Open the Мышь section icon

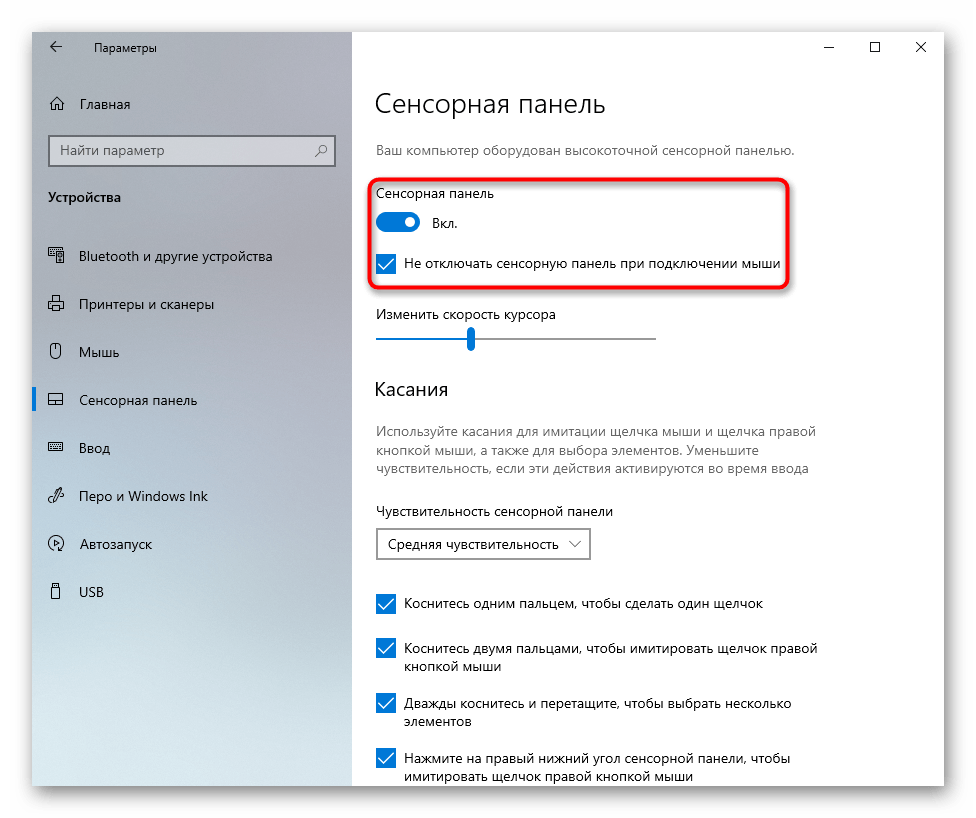click(x=55, y=351)
